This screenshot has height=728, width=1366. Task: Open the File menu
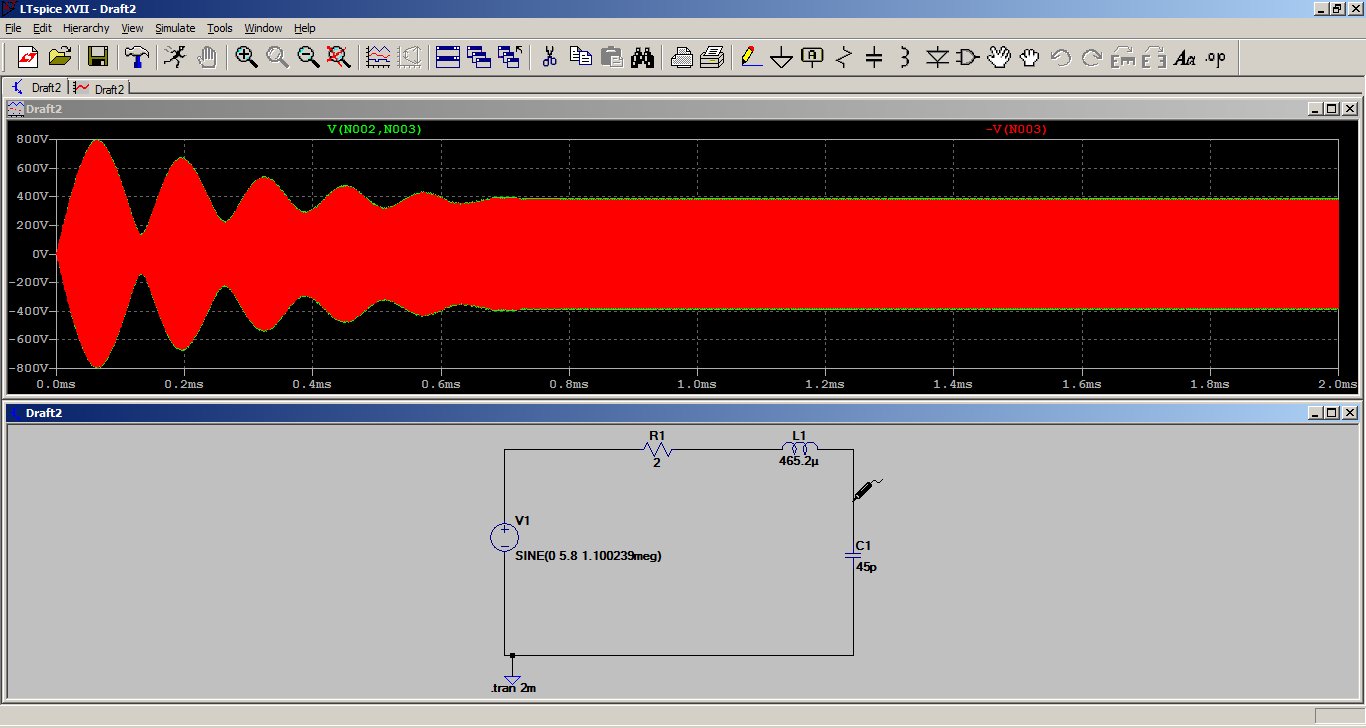pyautogui.click(x=13, y=28)
